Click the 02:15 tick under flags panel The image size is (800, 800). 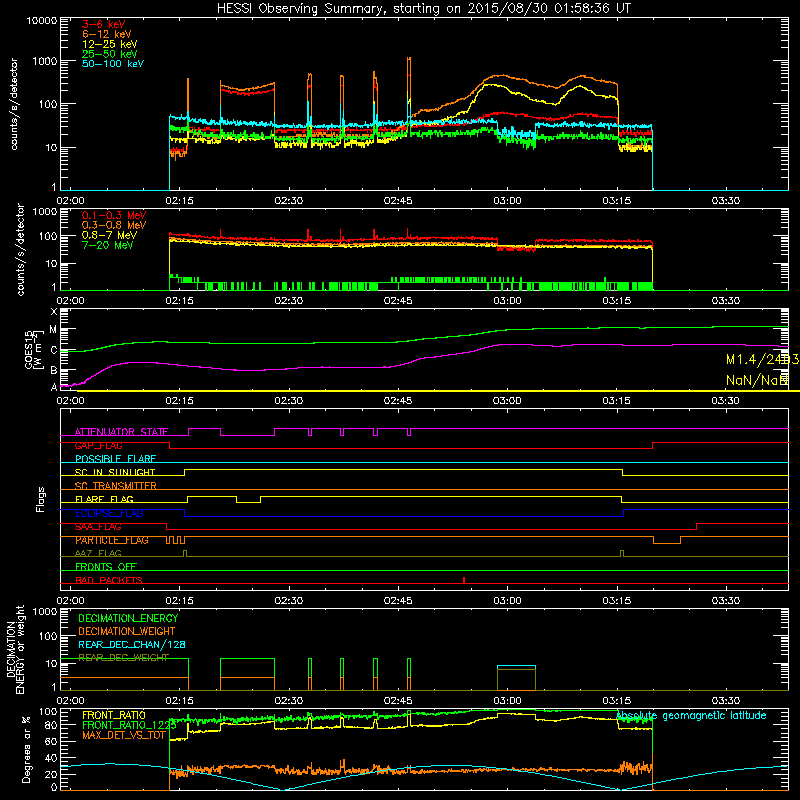point(180,601)
